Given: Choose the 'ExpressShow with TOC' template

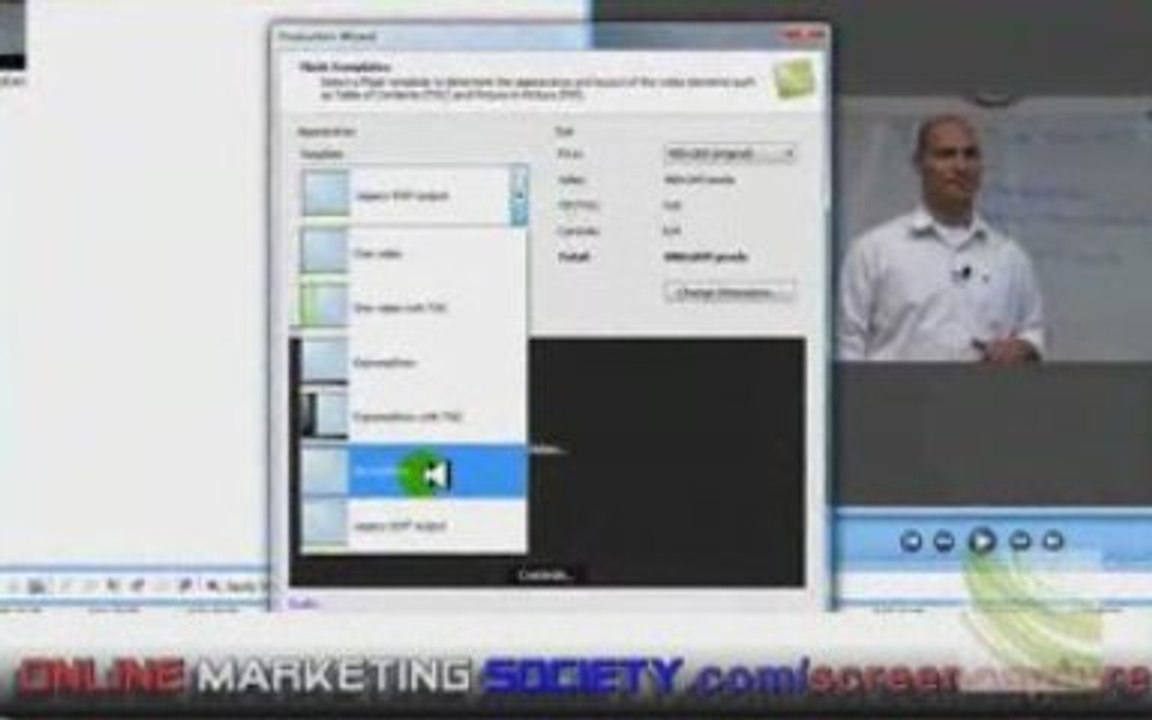Looking at the screenshot, I should click(413, 416).
